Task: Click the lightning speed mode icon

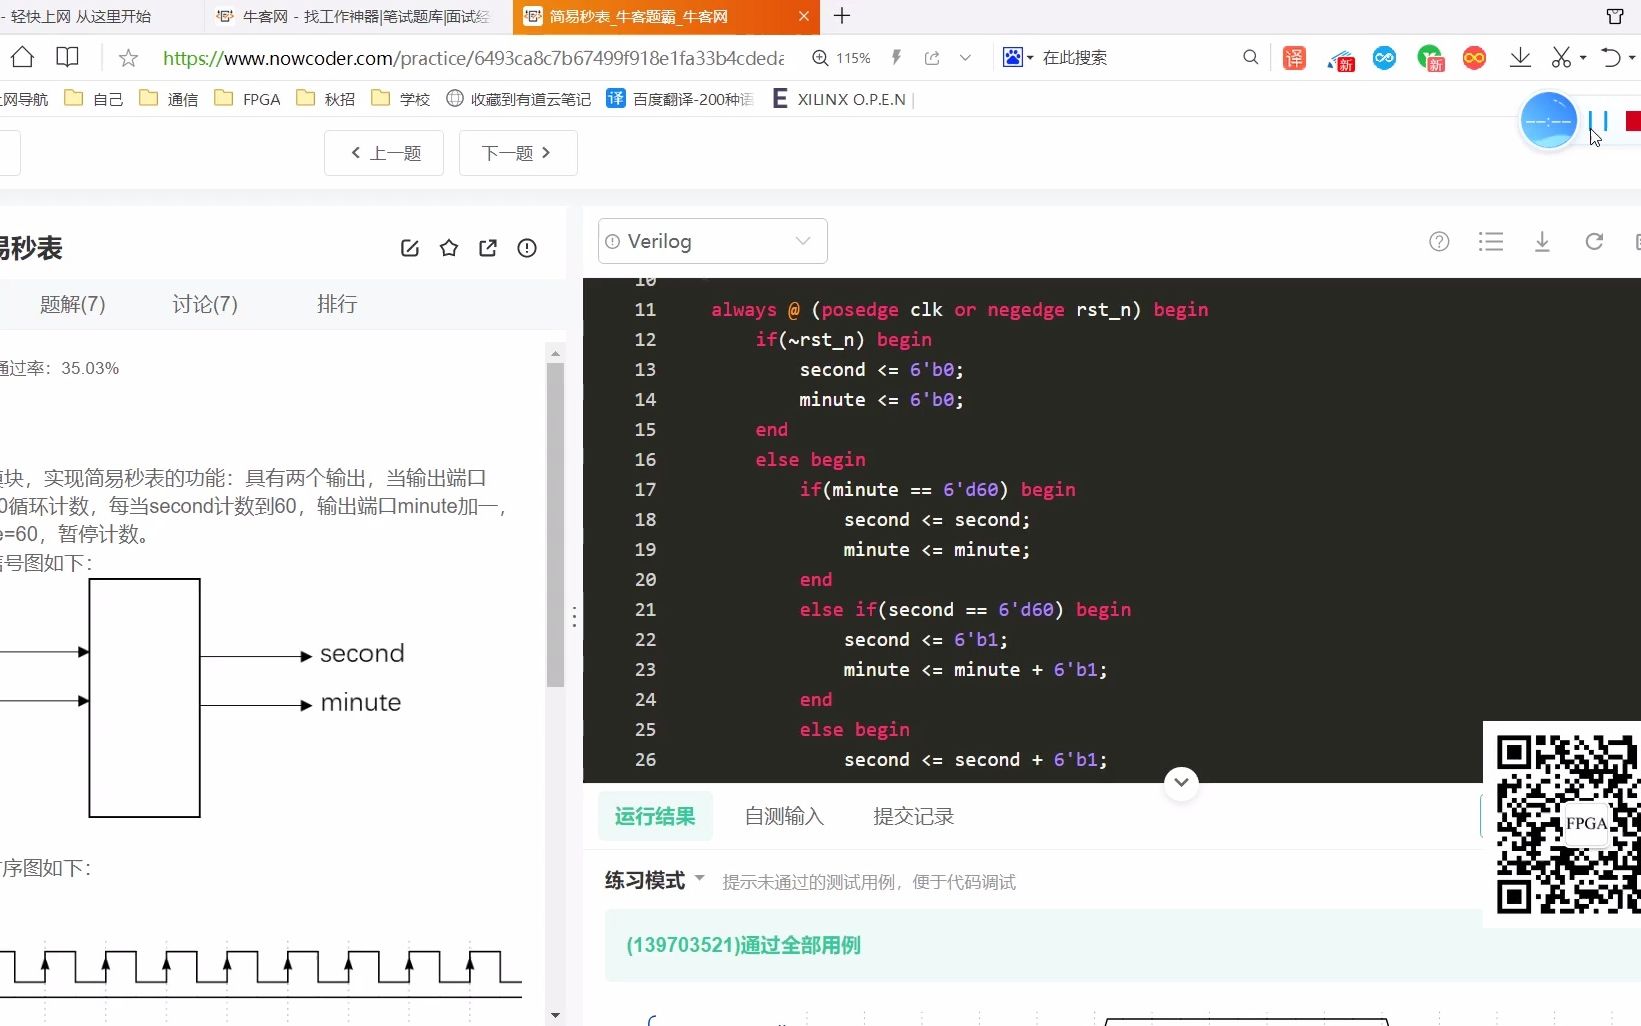Action: click(896, 58)
